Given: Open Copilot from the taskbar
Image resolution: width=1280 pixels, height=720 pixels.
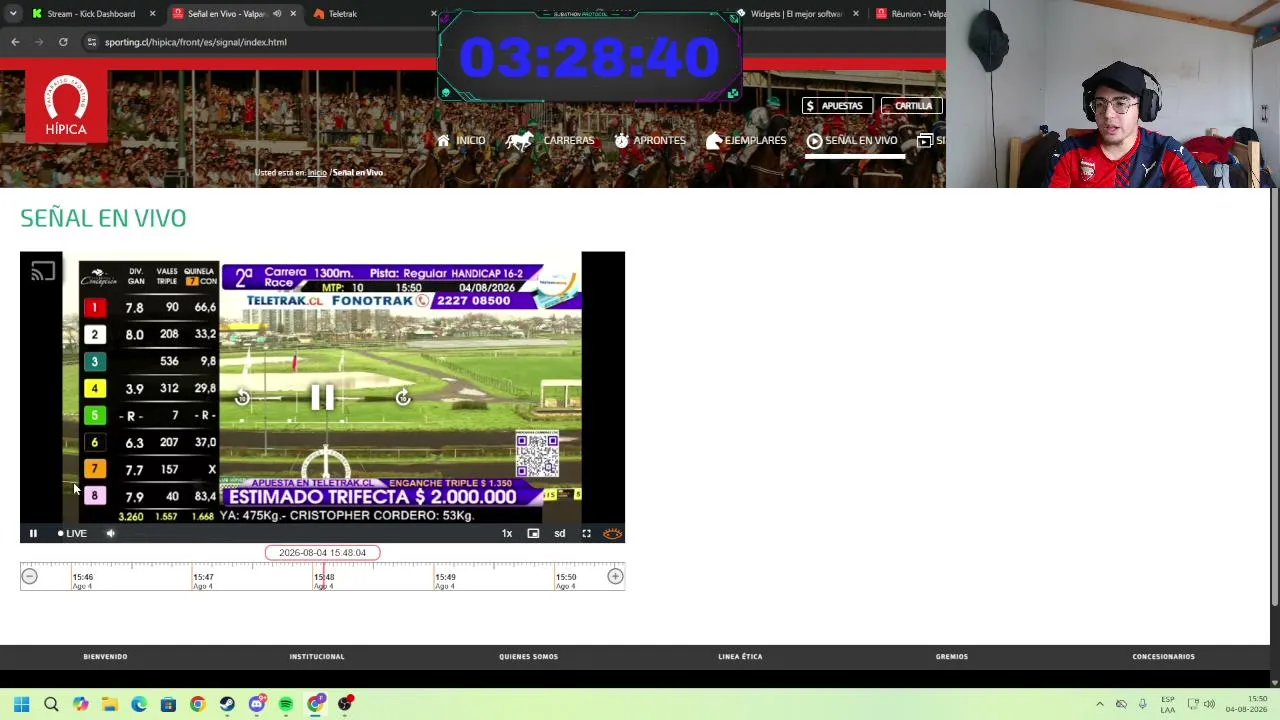Looking at the screenshot, I should pos(80,704).
